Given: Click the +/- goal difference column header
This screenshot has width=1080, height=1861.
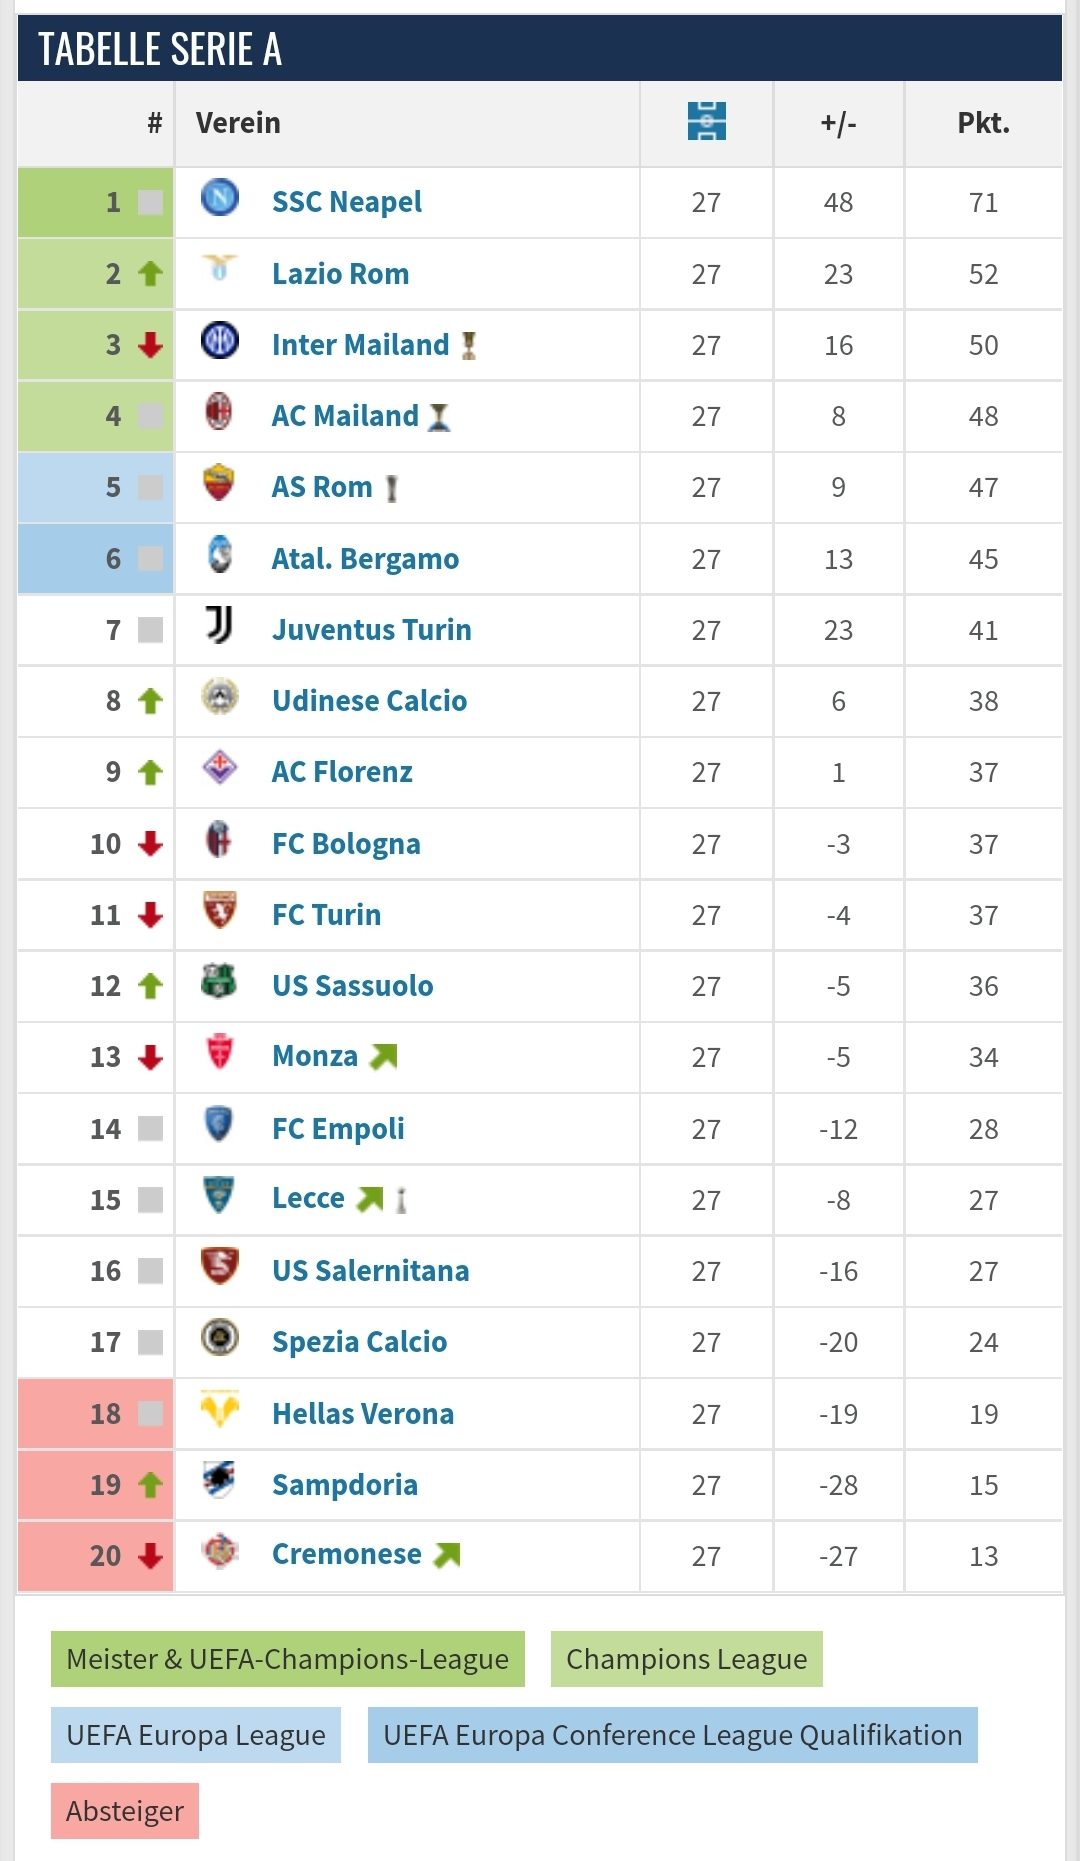Looking at the screenshot, I should [x=838, y=123].
